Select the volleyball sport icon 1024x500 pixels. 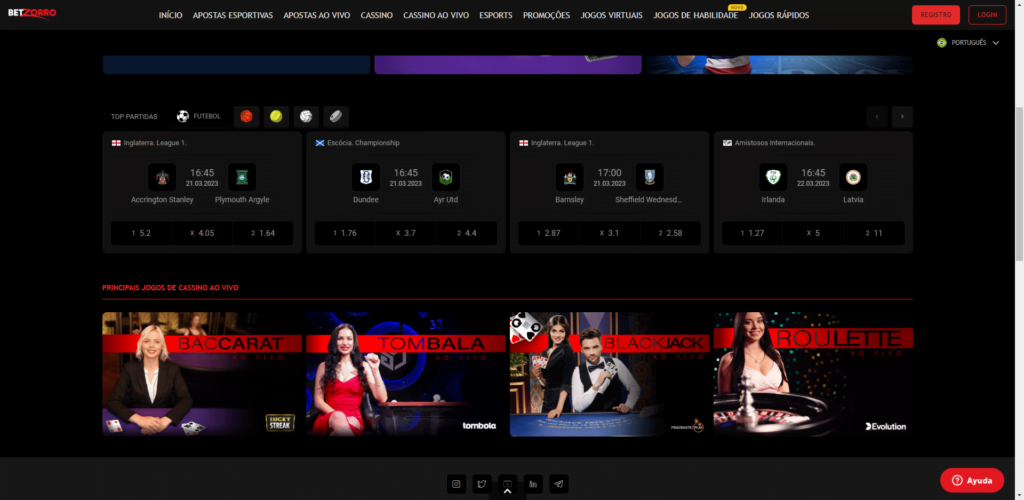coord(305,116)
